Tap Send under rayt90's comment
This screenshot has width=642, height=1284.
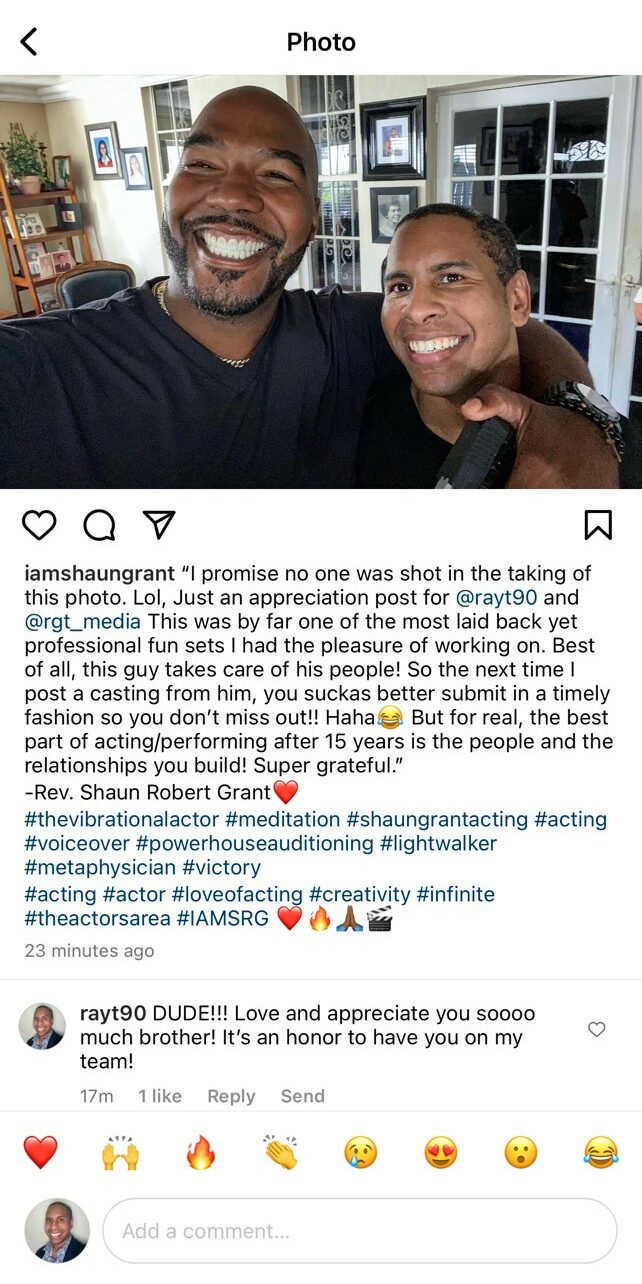click(x=302, y=1096)
